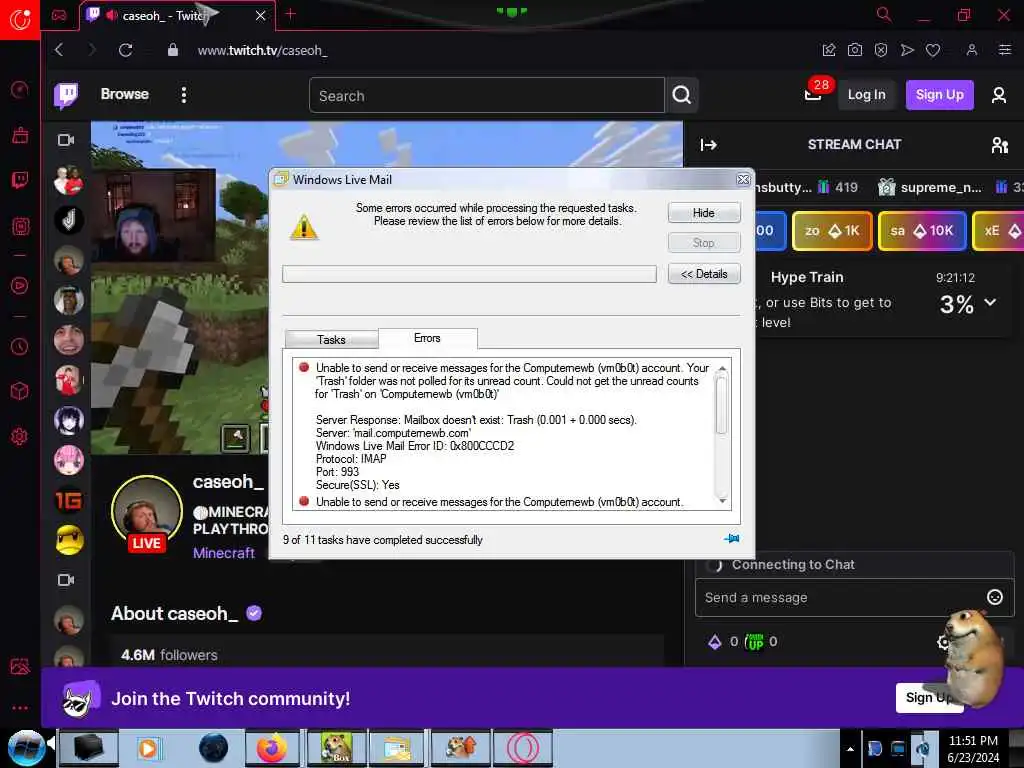The image size is (1024, 768).
Task: Click the pin icon in the Windows Live Mail dialog
Action: (731, 539)
